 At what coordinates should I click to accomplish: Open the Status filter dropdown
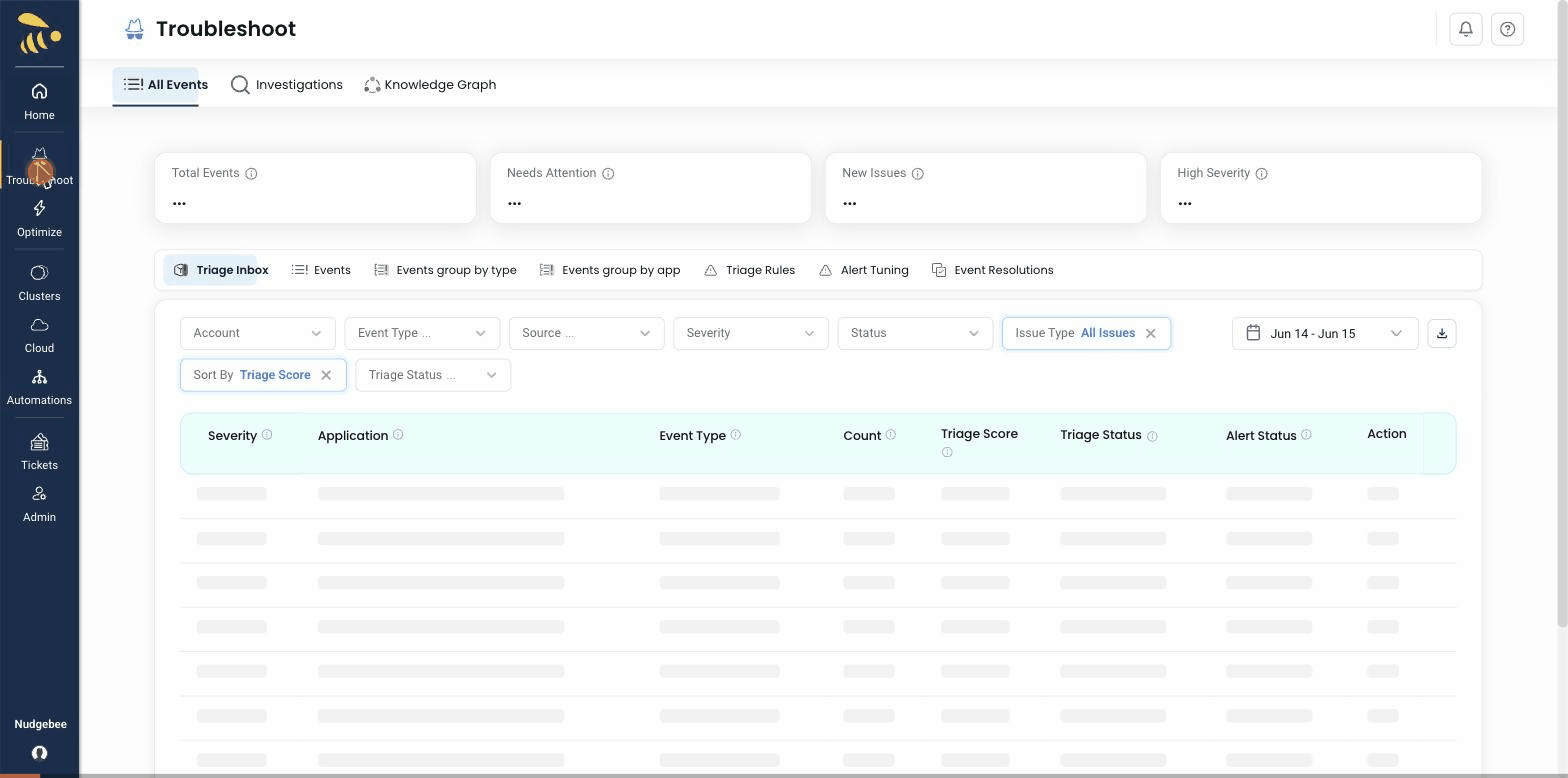click(915, 333)
